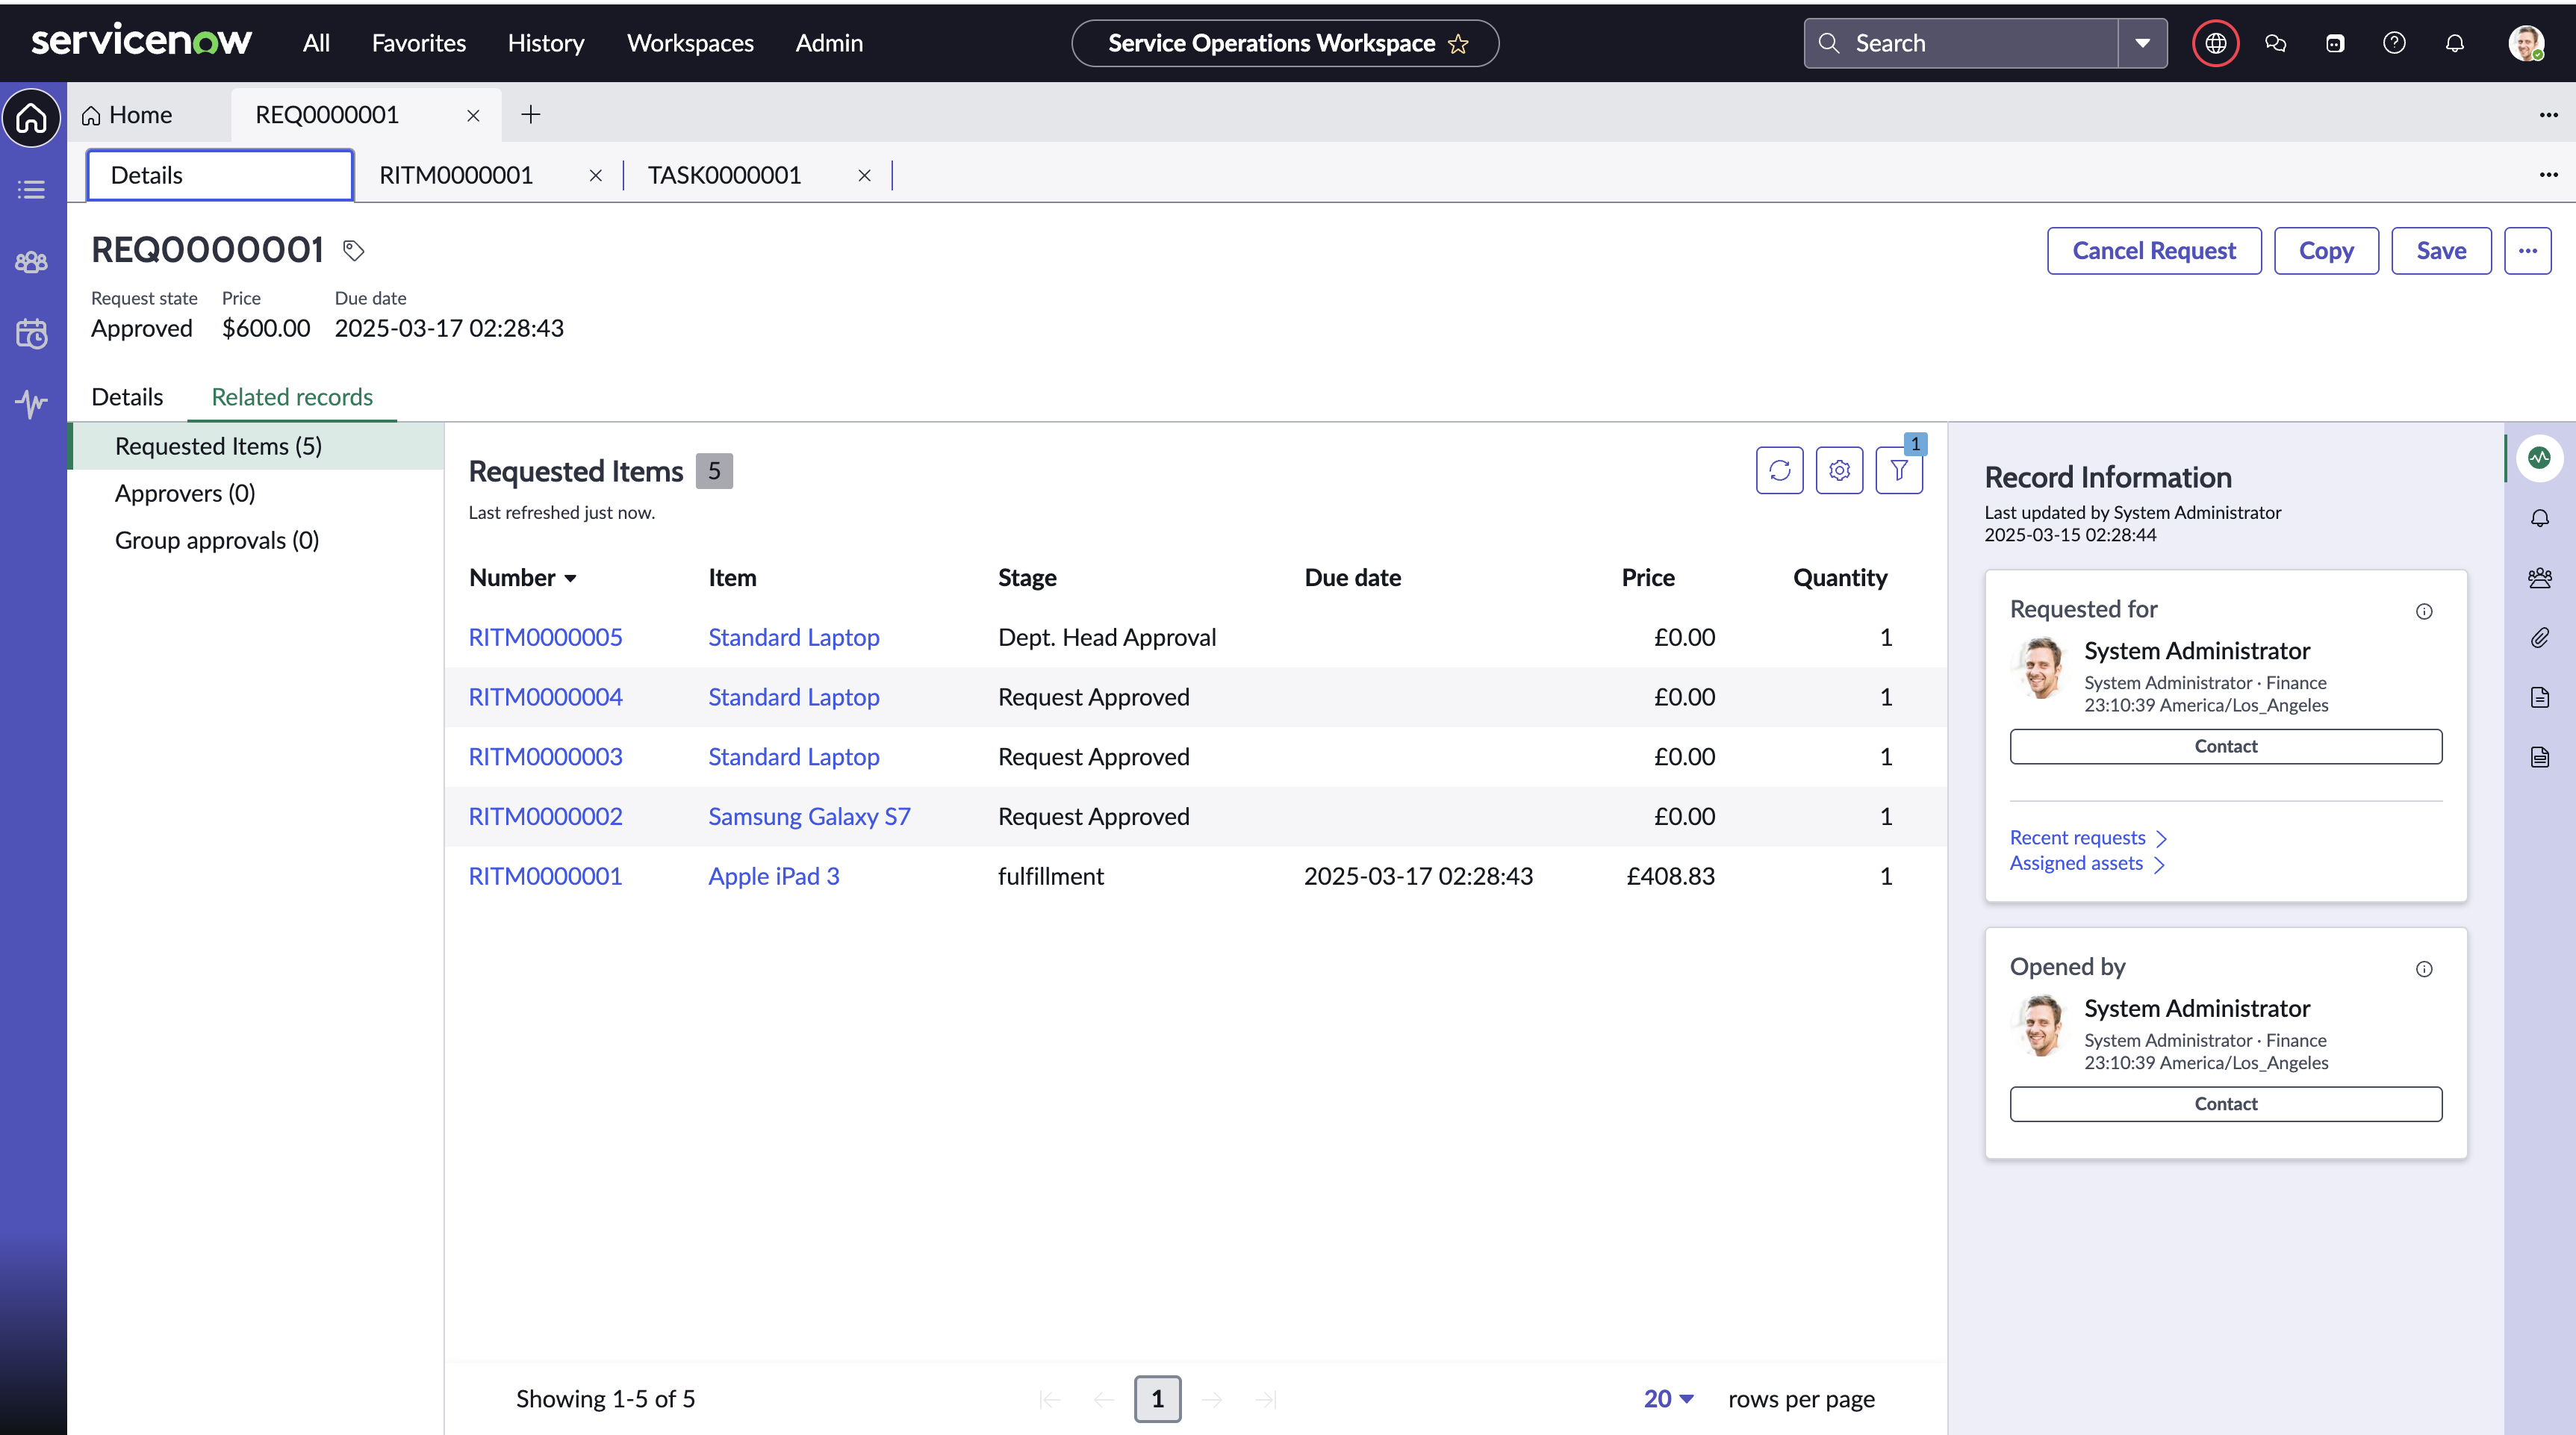Image resolution: width=2576 pixels, height=1435 pixels.
Task: Open the History menu
Action: point(546,43)
